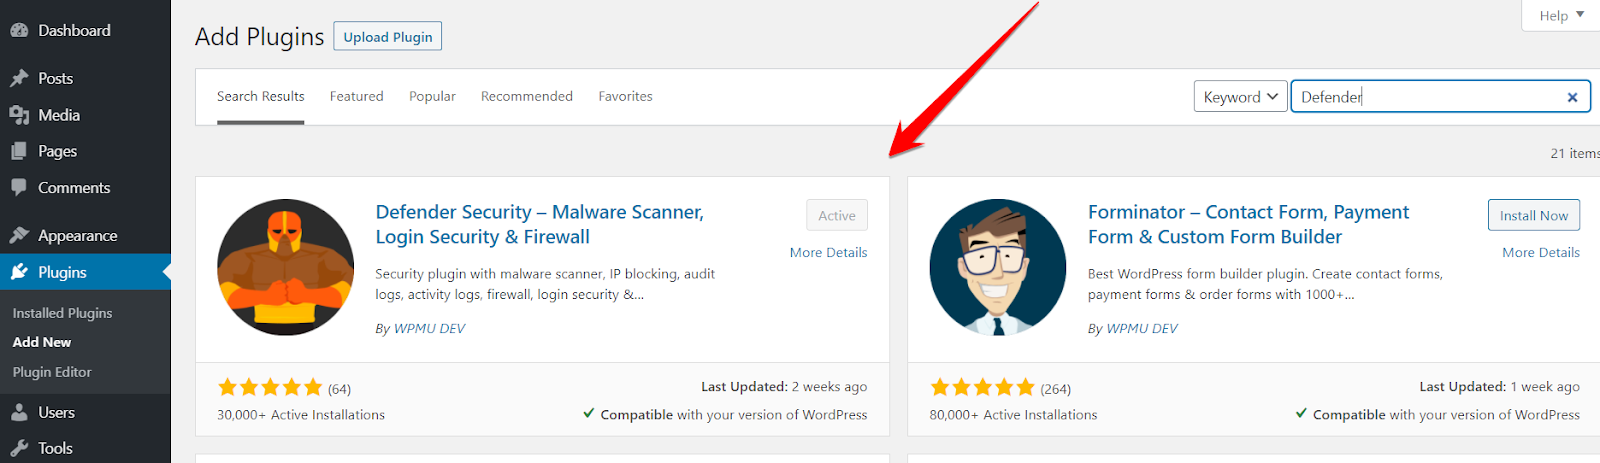Switch to the Recommended tab
1600x463 pixels.
(526, 96)
